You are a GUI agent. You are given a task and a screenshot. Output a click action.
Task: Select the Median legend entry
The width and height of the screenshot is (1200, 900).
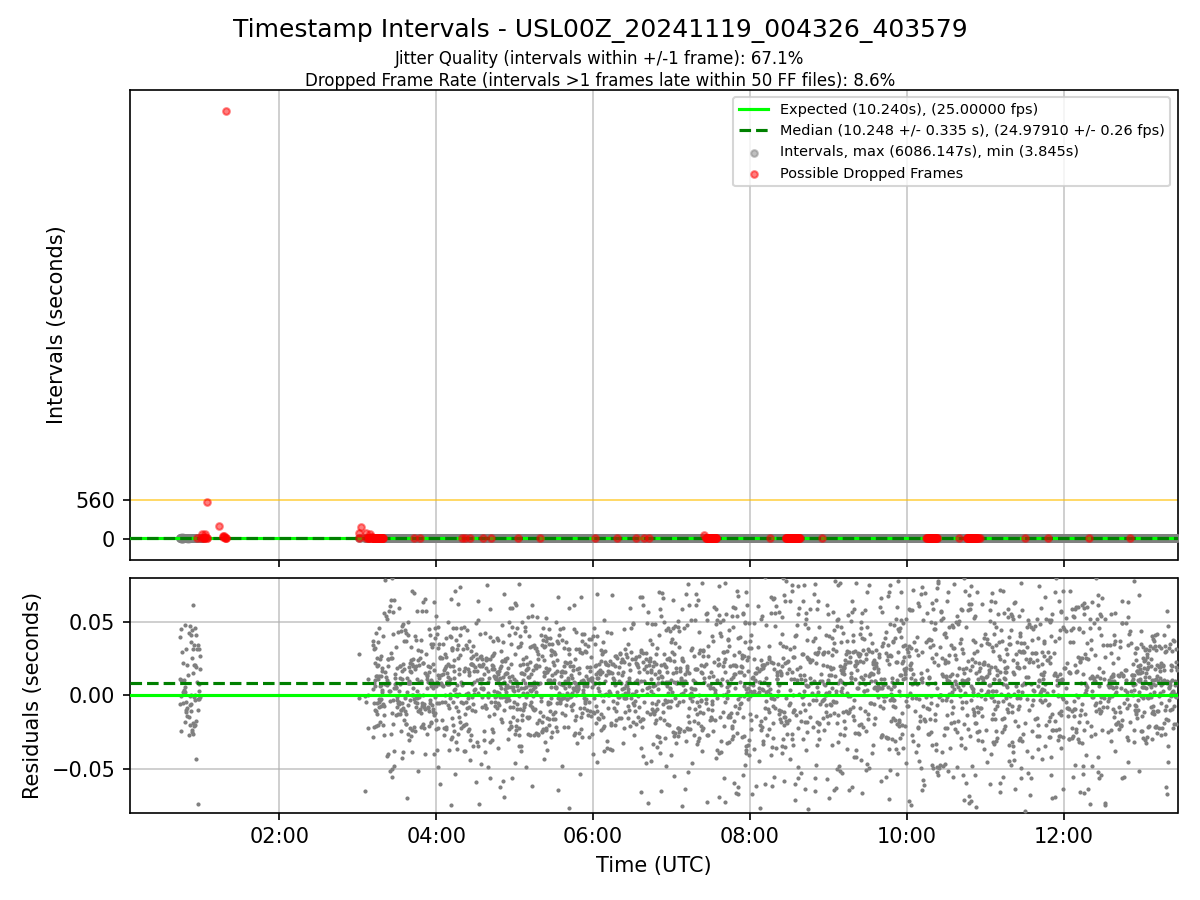(x=951, y=130)
